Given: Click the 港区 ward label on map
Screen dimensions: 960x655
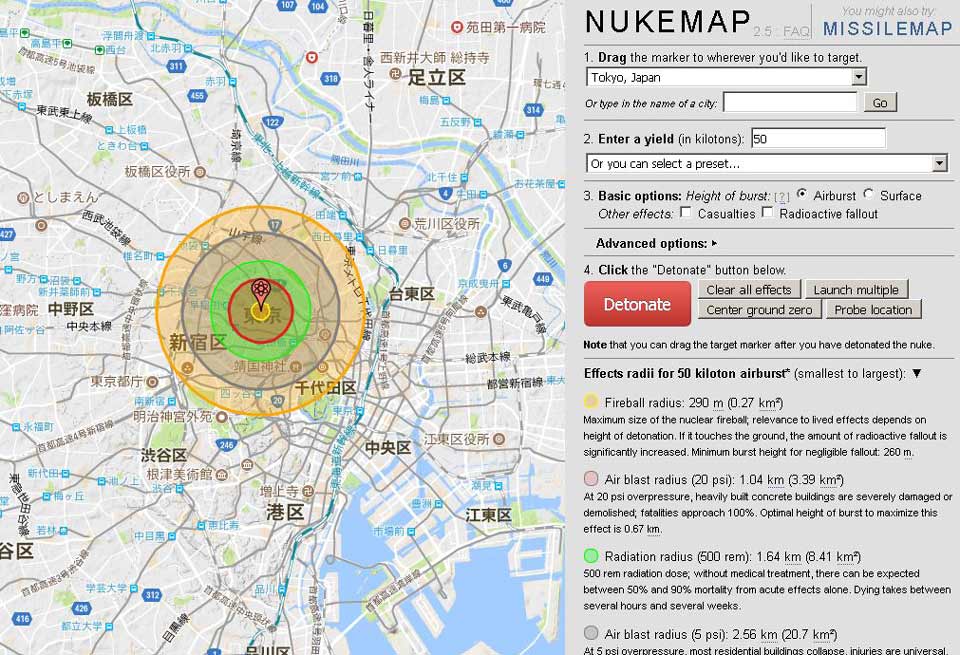Looking at the screenshot, I should (285, 512).
